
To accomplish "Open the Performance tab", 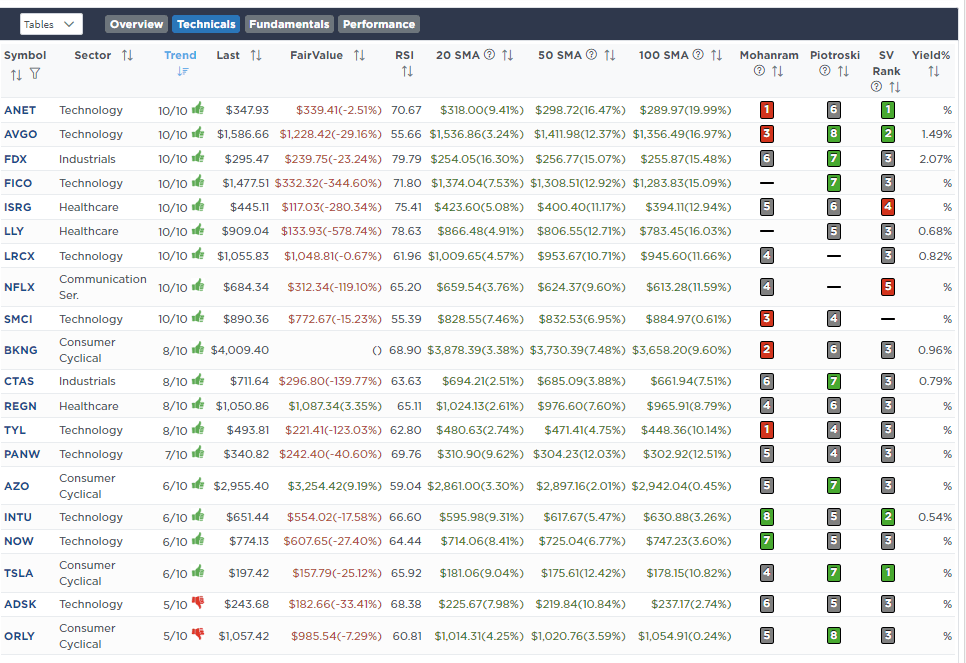I will [378, 24].
